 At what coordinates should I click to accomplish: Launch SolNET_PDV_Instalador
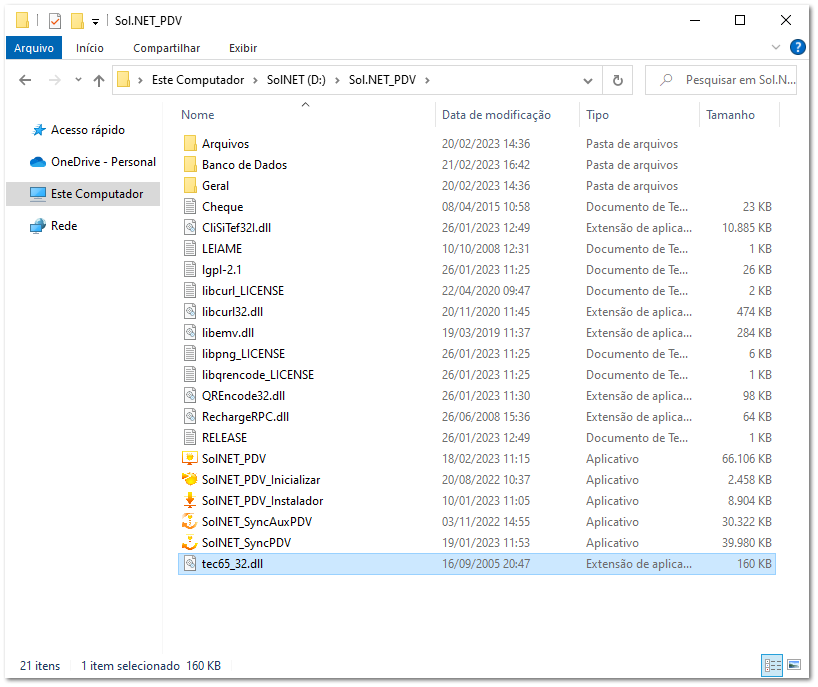click(251, 500)
